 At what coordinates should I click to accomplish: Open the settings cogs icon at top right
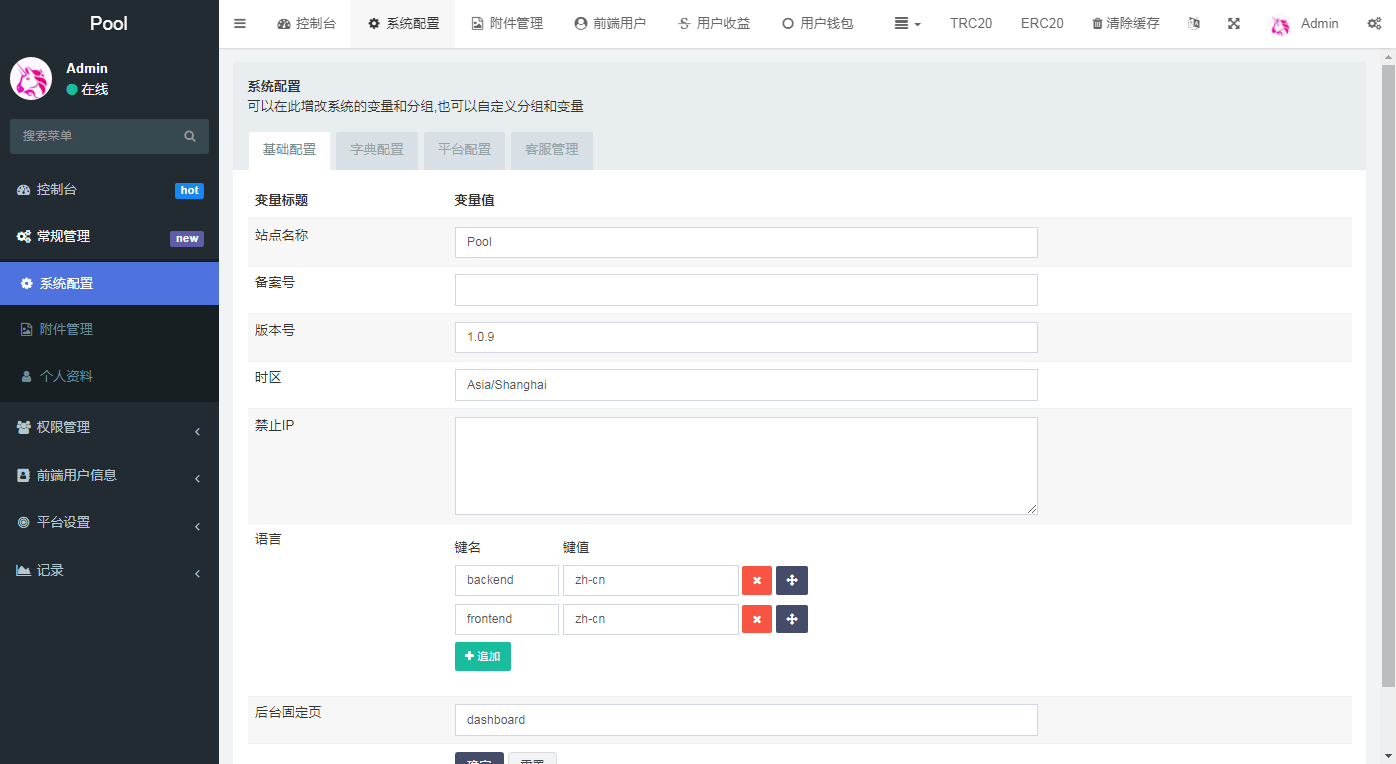pos(1374,23)
